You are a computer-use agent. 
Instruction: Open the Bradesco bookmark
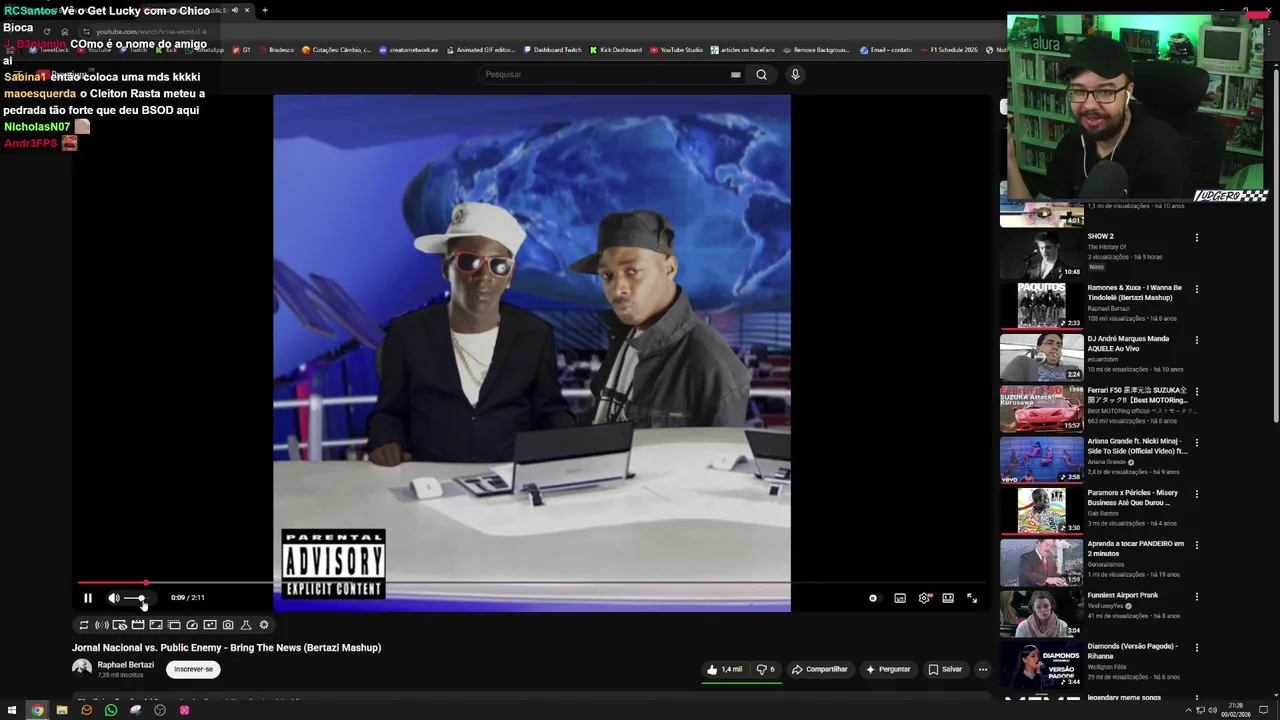coord(276,50)
